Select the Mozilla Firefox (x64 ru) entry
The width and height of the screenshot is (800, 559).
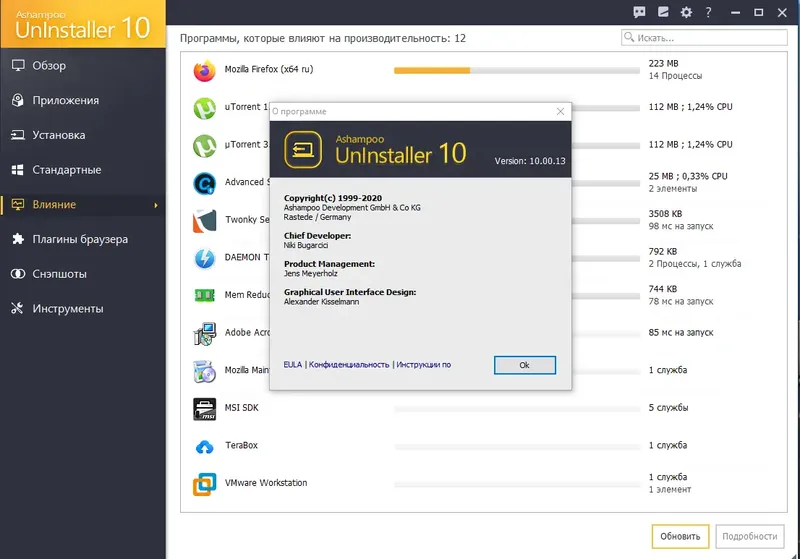point(269,69)
